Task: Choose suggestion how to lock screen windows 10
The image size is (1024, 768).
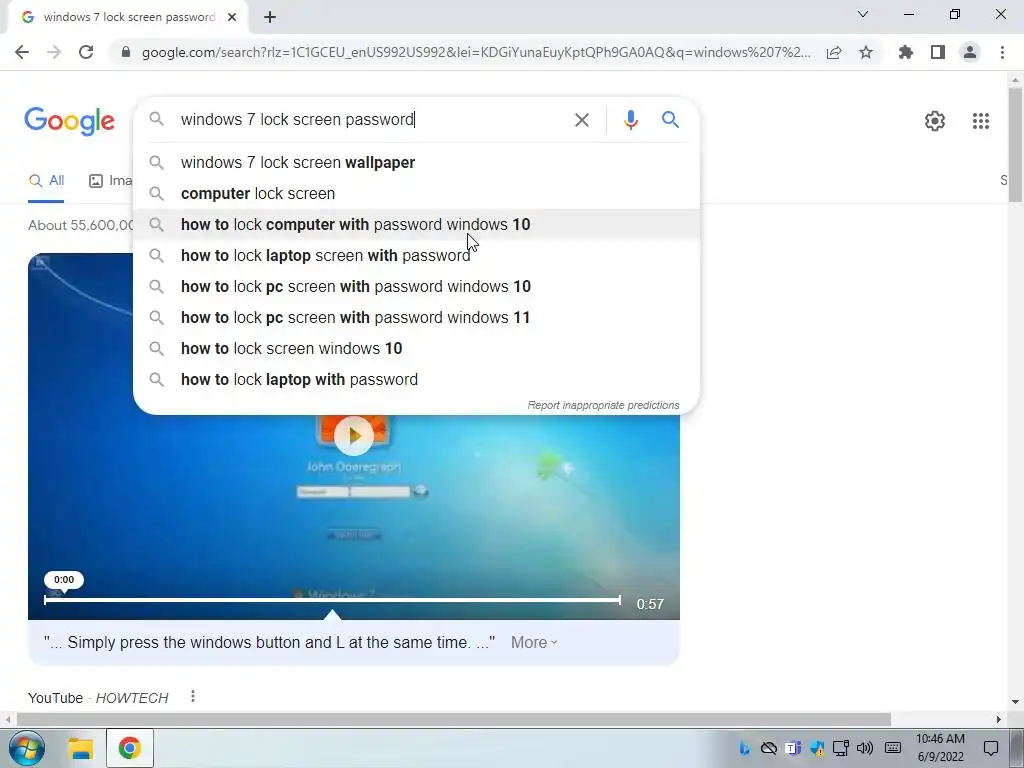Action: click(416, 349)
